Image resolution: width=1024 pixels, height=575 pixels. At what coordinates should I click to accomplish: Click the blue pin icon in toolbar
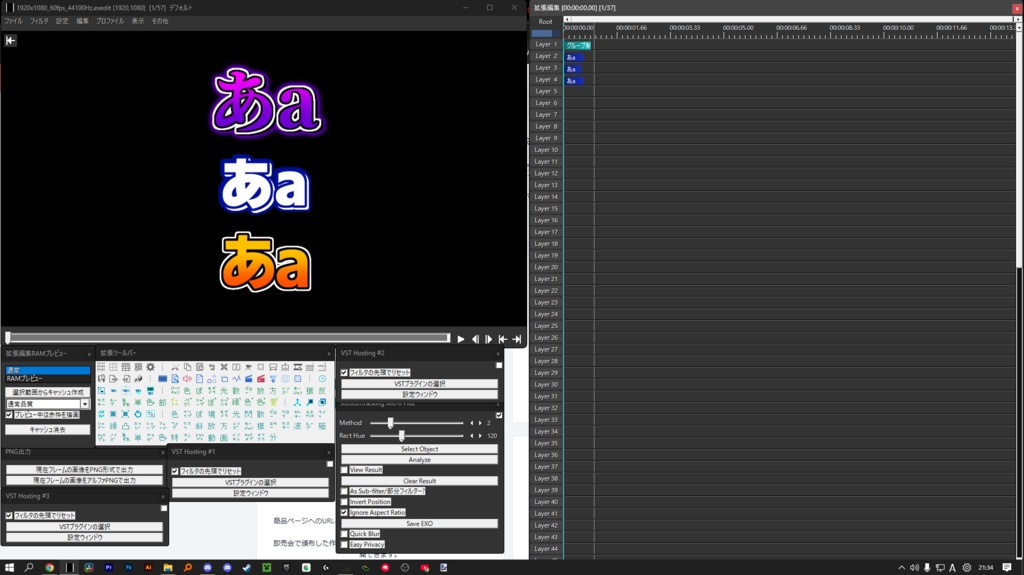[x=310, y=402]
